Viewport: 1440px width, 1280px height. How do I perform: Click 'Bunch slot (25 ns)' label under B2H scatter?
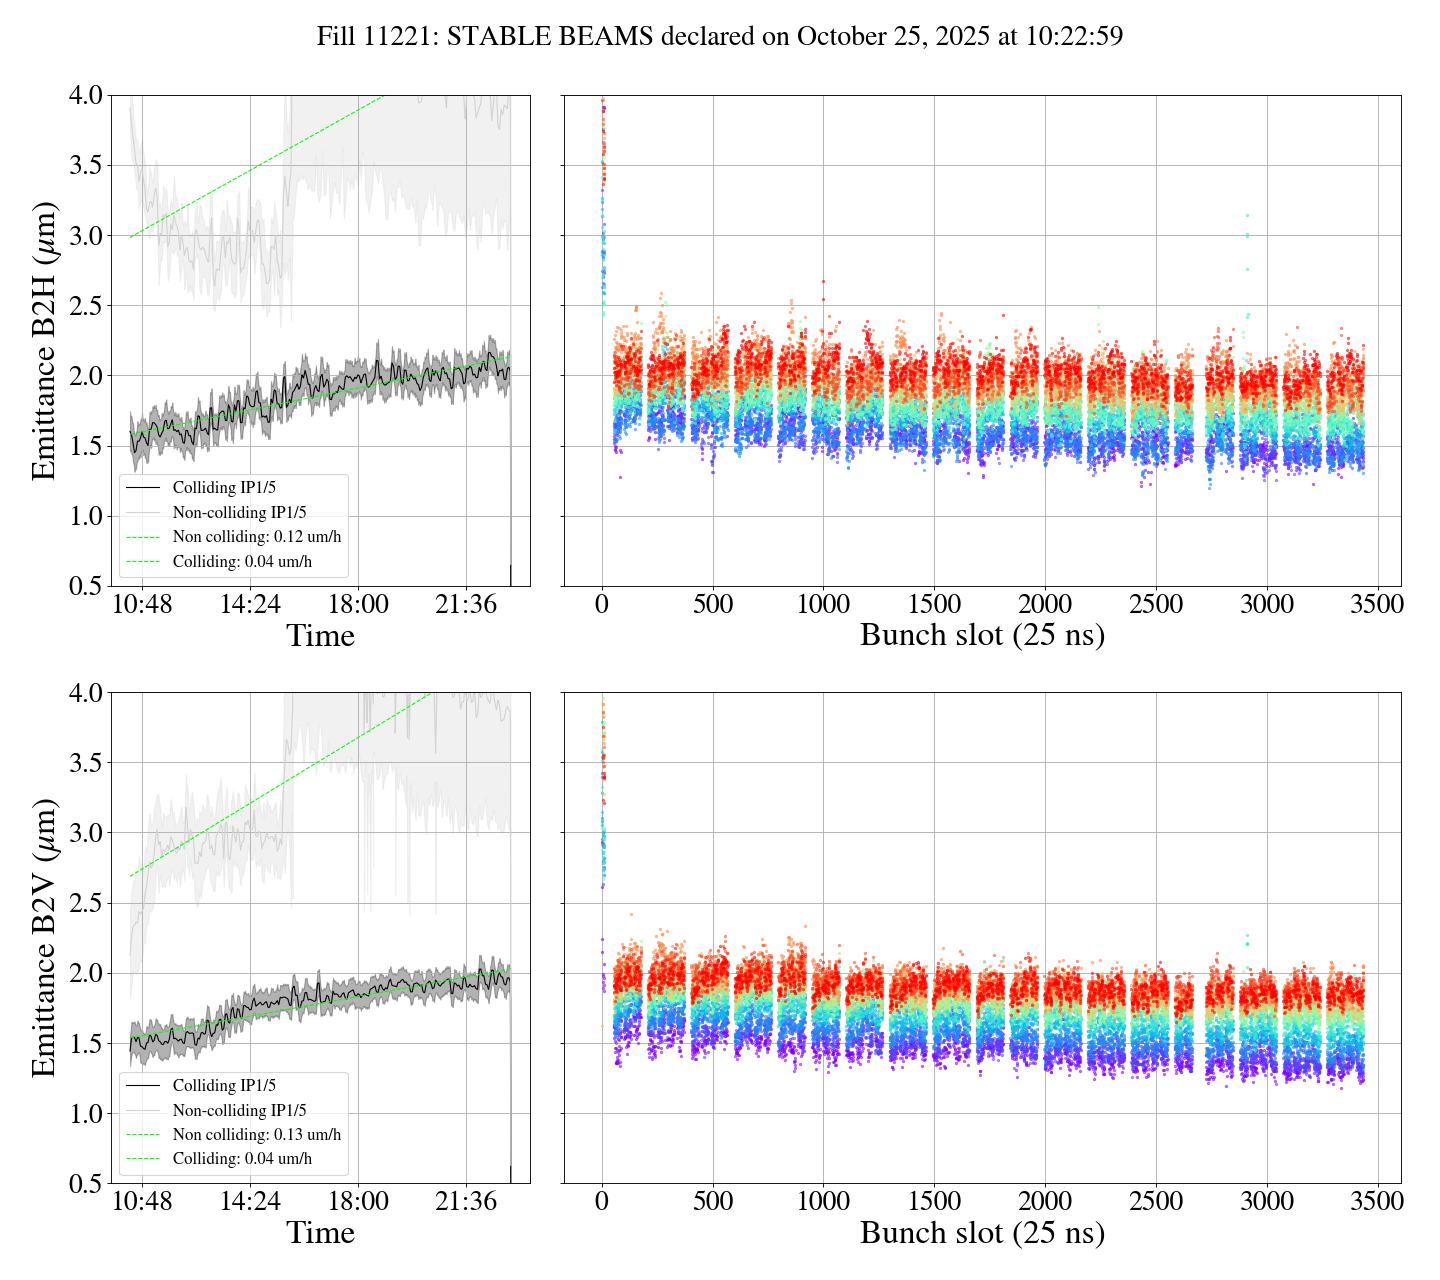(982, 636)
